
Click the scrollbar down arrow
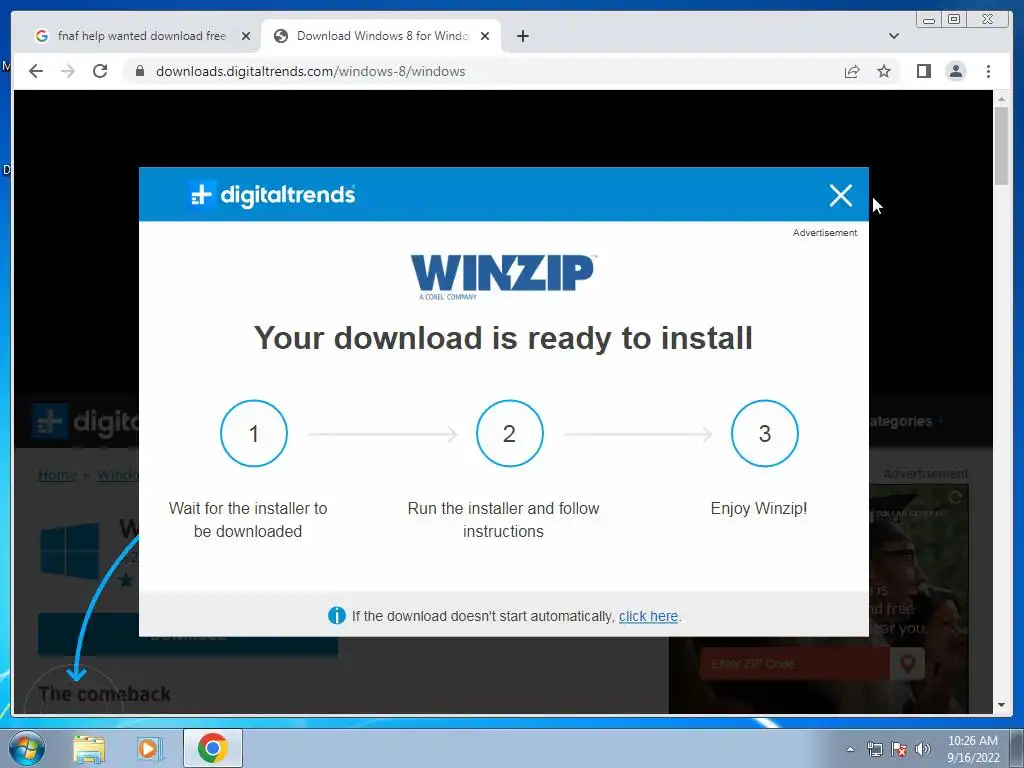pyautogui.click(x=1001, y=705)
